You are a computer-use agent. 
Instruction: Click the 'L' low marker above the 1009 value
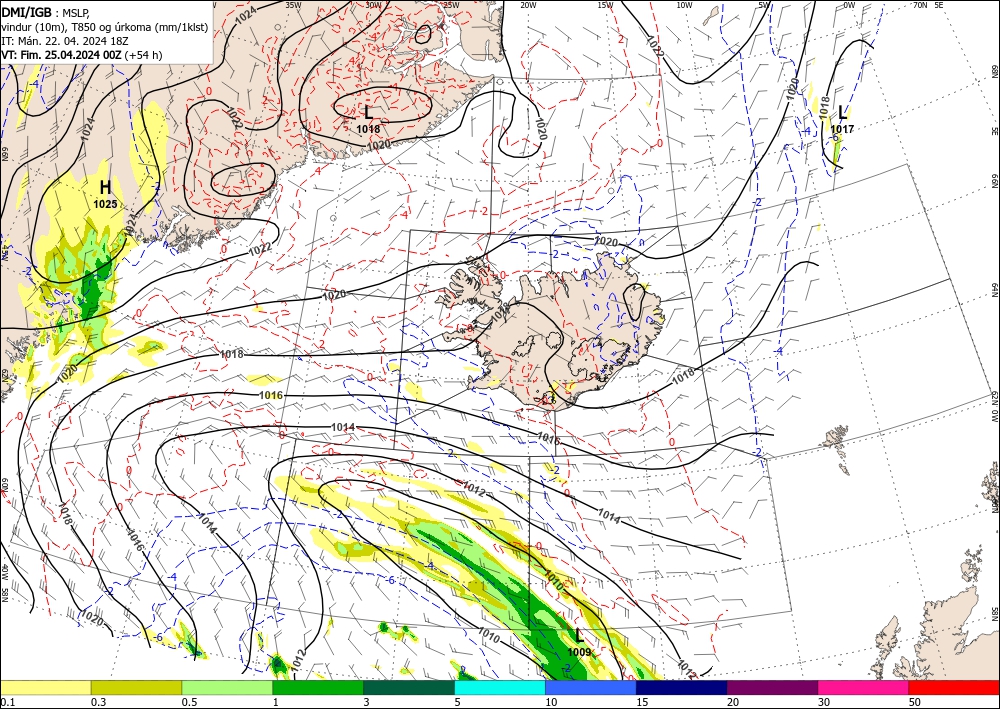click(579, 635)
